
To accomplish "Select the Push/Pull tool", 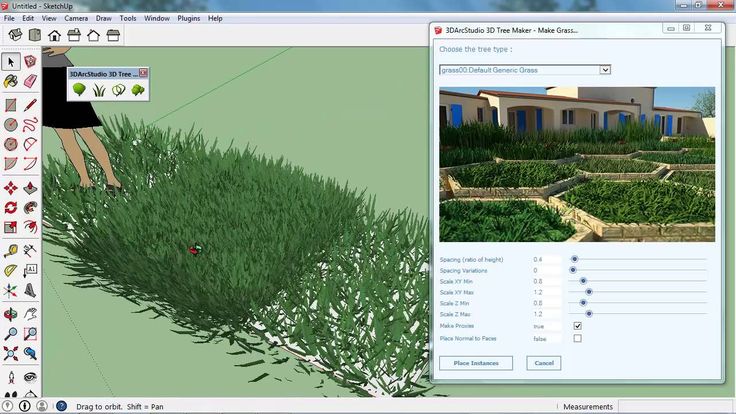I will click(x=30, y=188).
